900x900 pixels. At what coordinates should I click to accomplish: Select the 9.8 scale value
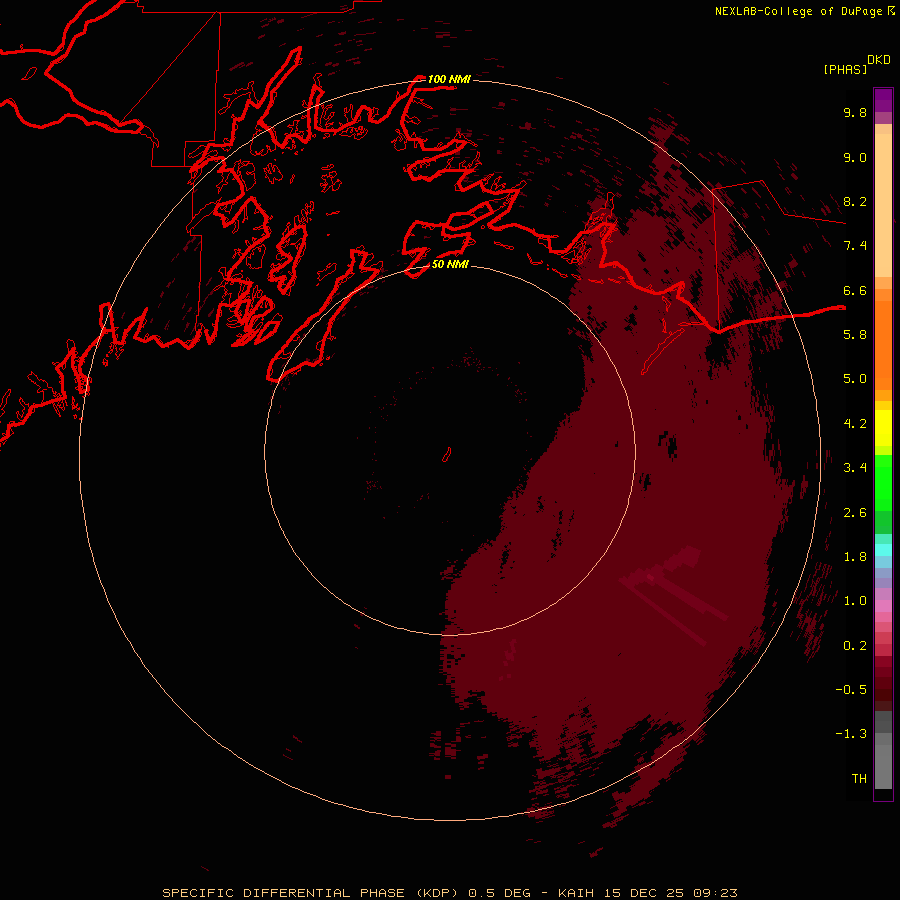tap(855, 112)
